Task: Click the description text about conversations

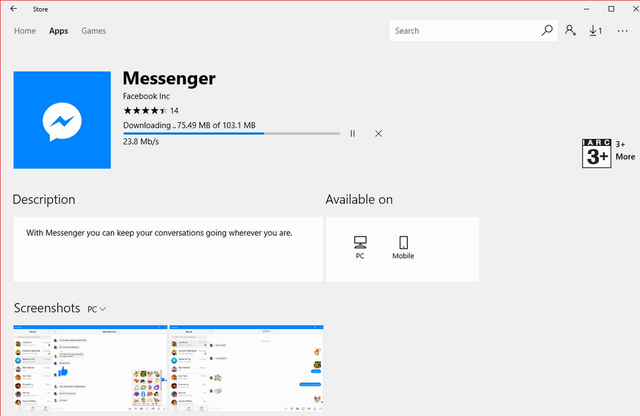Action: click(x=159, y=233)
